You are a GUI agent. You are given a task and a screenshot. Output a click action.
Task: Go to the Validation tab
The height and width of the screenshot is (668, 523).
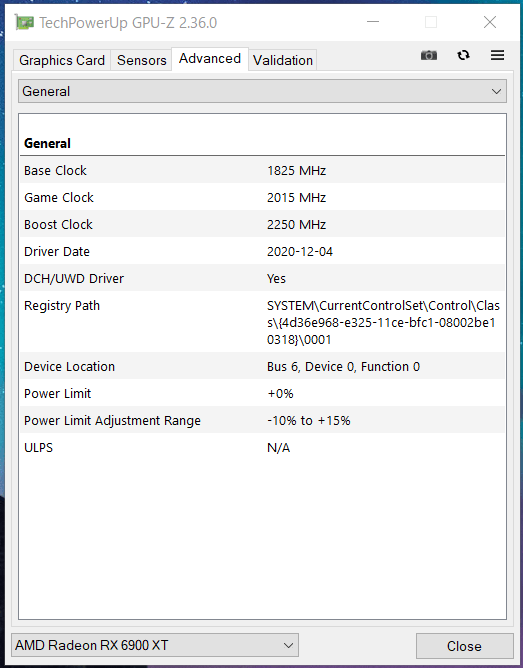point(283,60)
